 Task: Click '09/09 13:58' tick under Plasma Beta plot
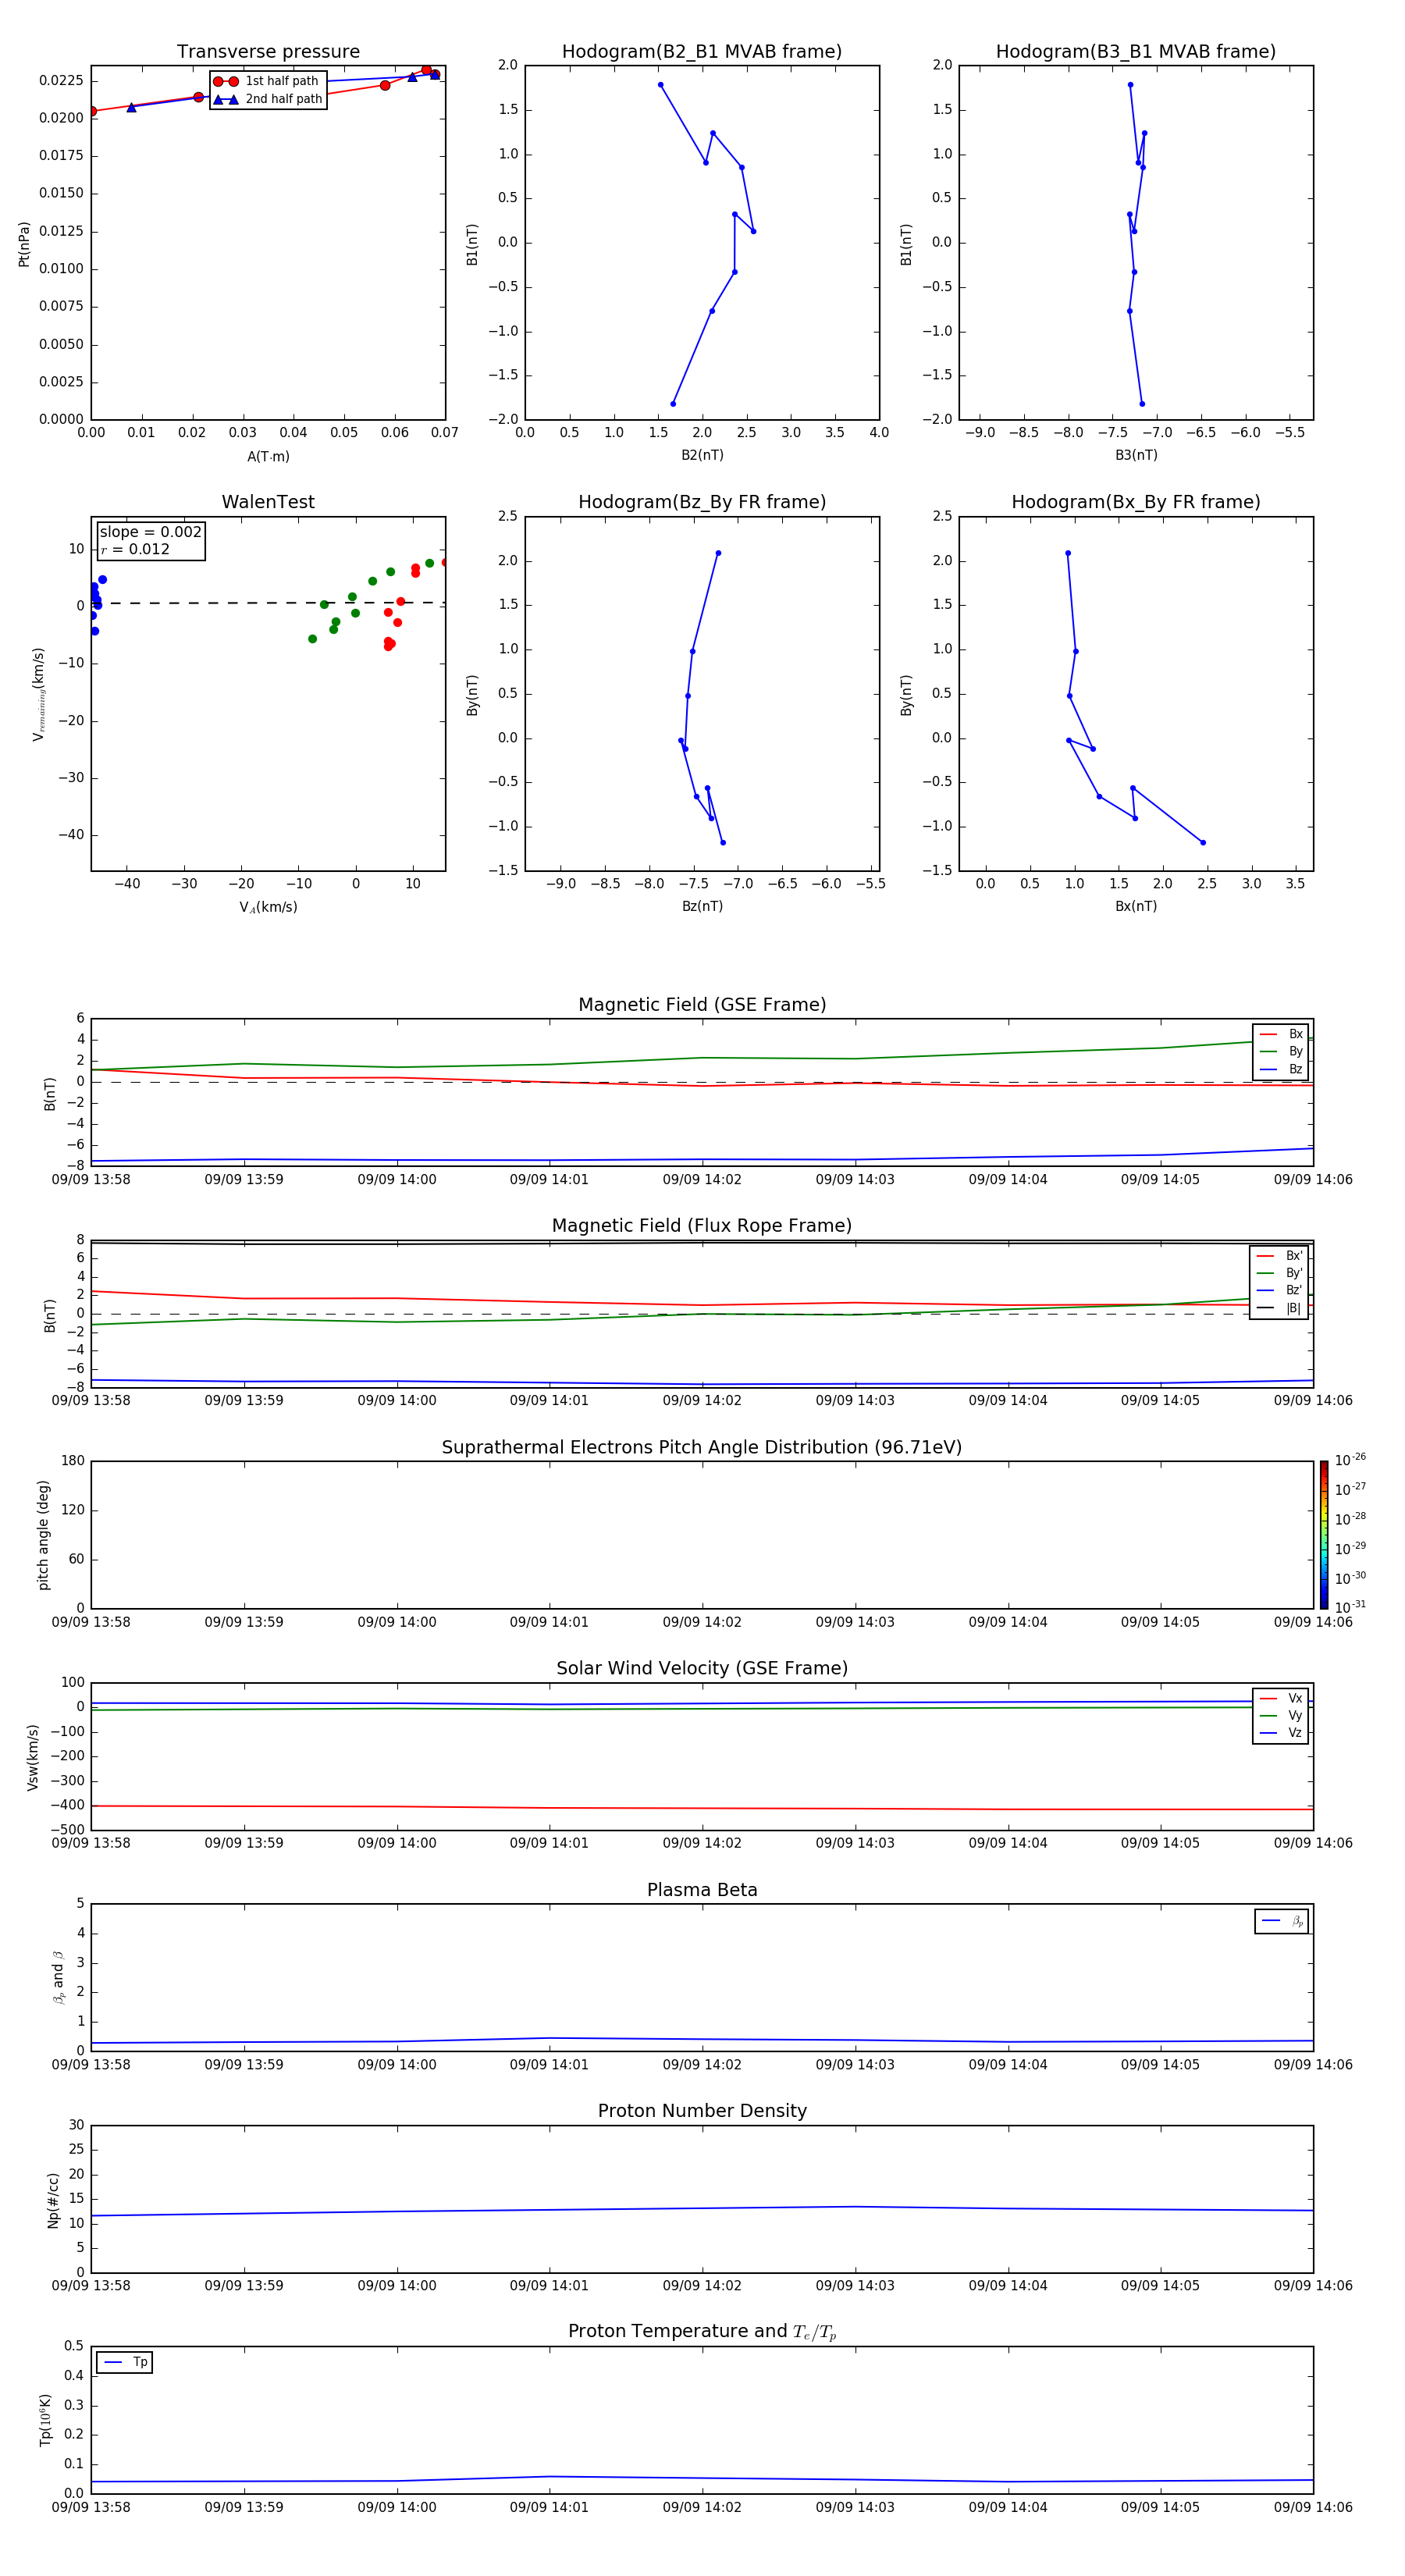[x=91, y=2064]
